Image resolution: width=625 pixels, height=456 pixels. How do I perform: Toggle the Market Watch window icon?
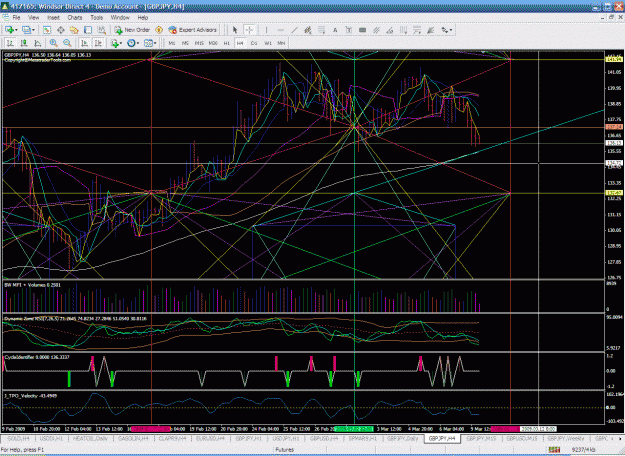click(x=47, y=30)
